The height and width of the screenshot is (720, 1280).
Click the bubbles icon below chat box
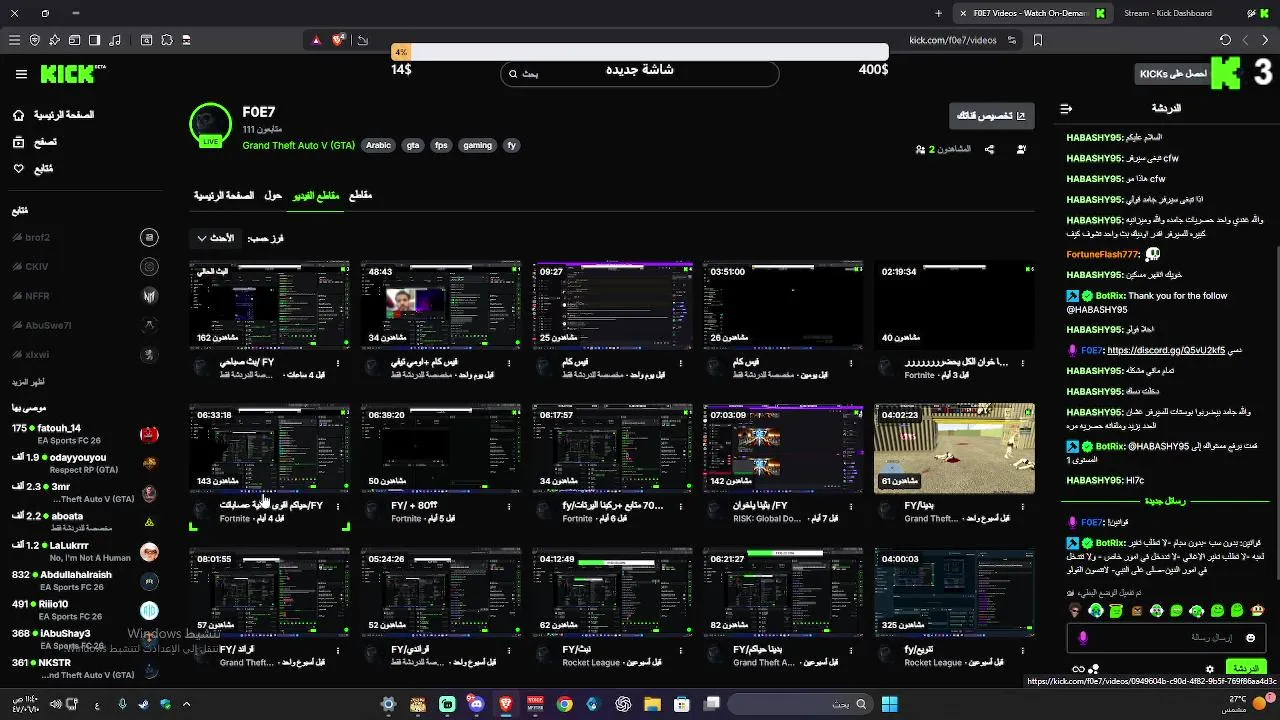[1094, 669]
